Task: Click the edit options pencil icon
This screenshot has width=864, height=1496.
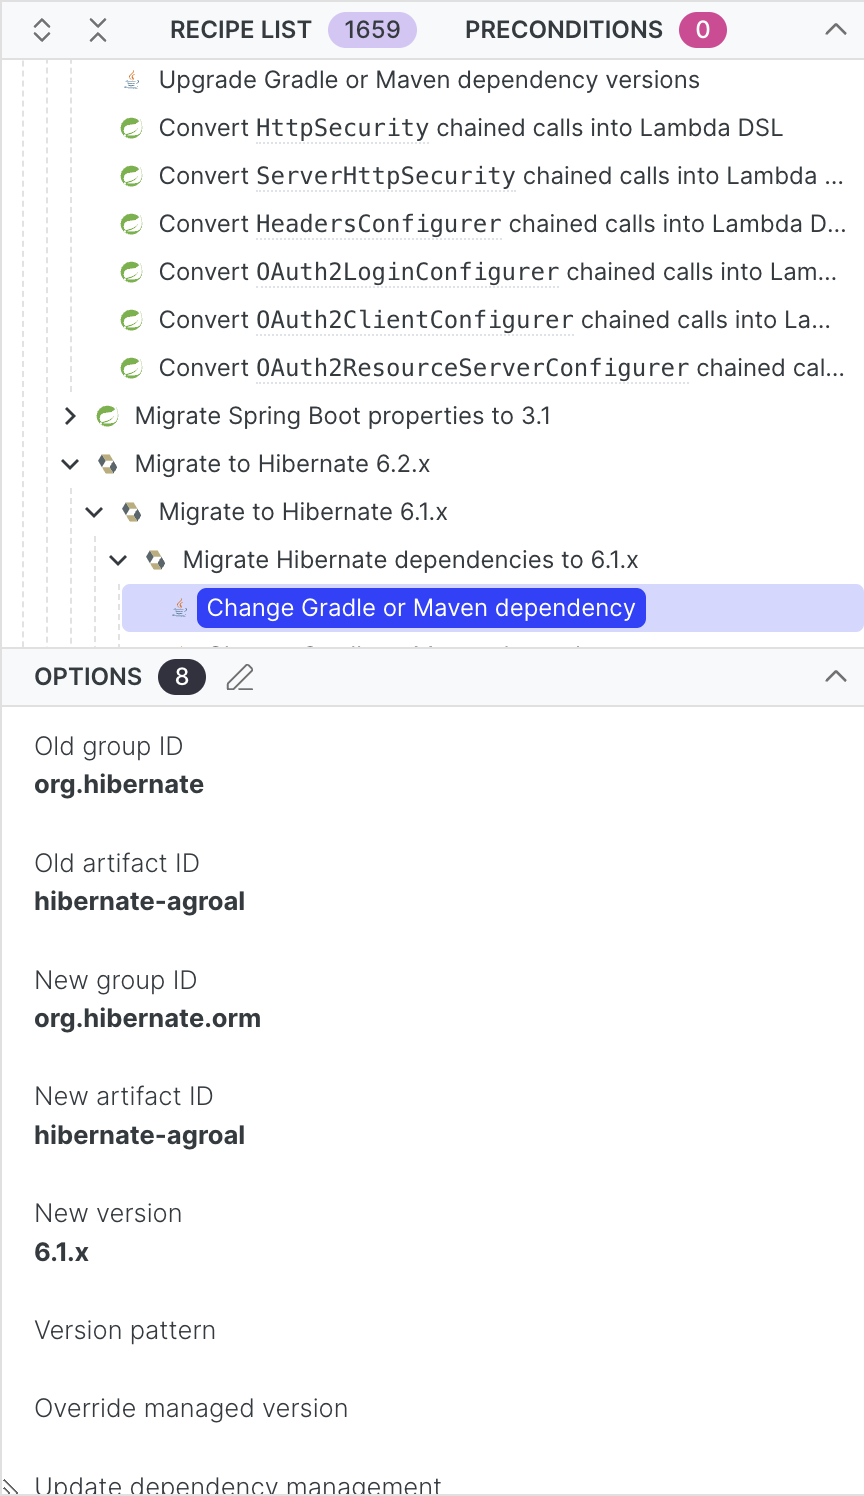Action: (240, 678)
